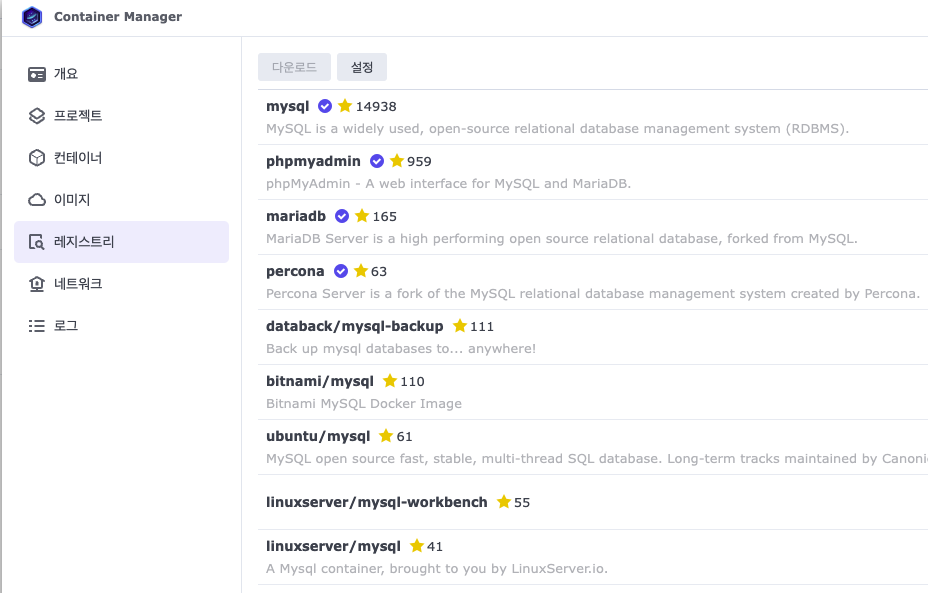Select the 네트워크 house icon
The image size is (928, 593).
(37, 284)
